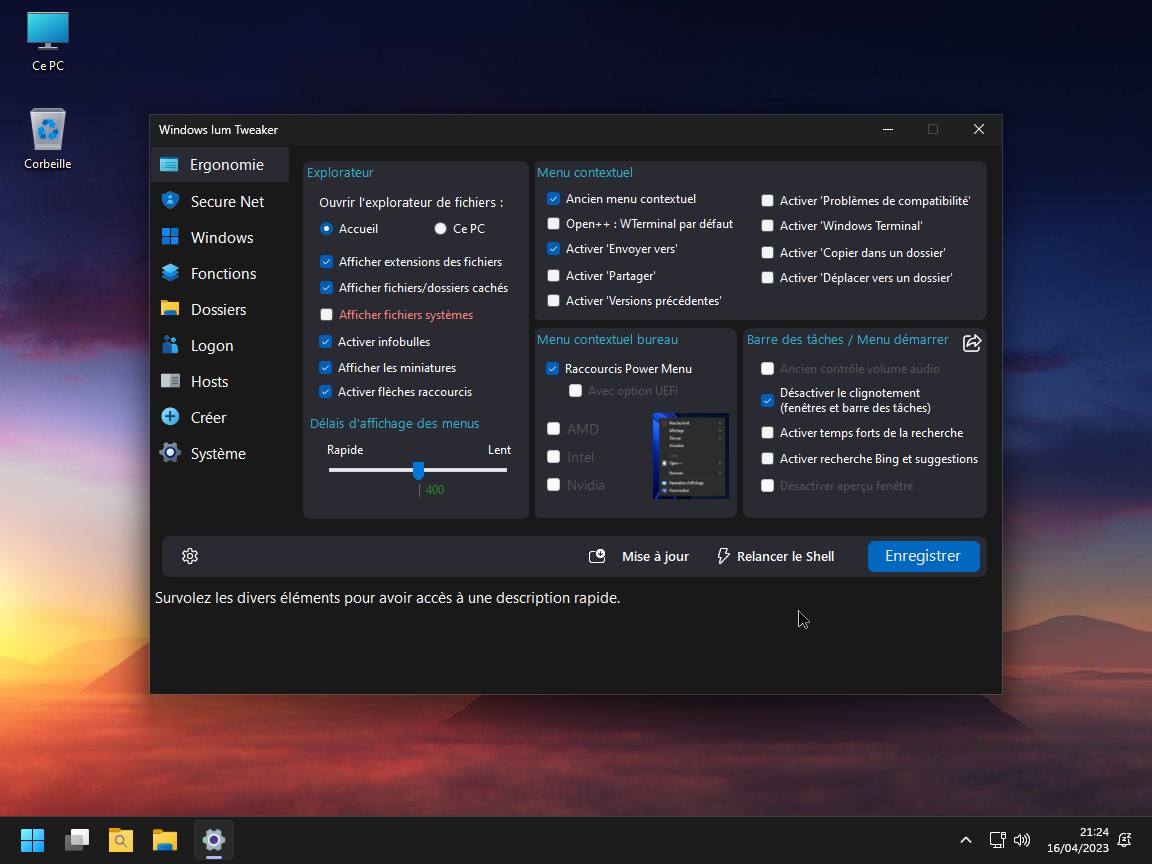
Task: Open the Dossiers section
Action: click(x=220, y=309)
